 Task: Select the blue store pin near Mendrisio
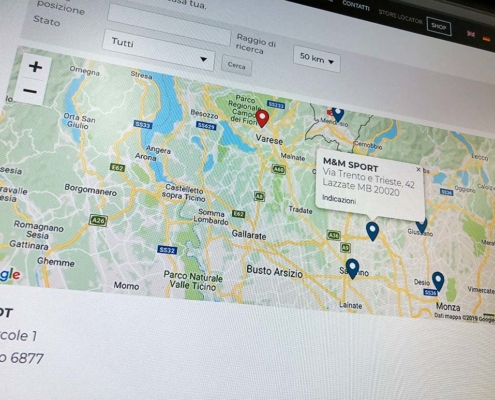click(338, 114)
